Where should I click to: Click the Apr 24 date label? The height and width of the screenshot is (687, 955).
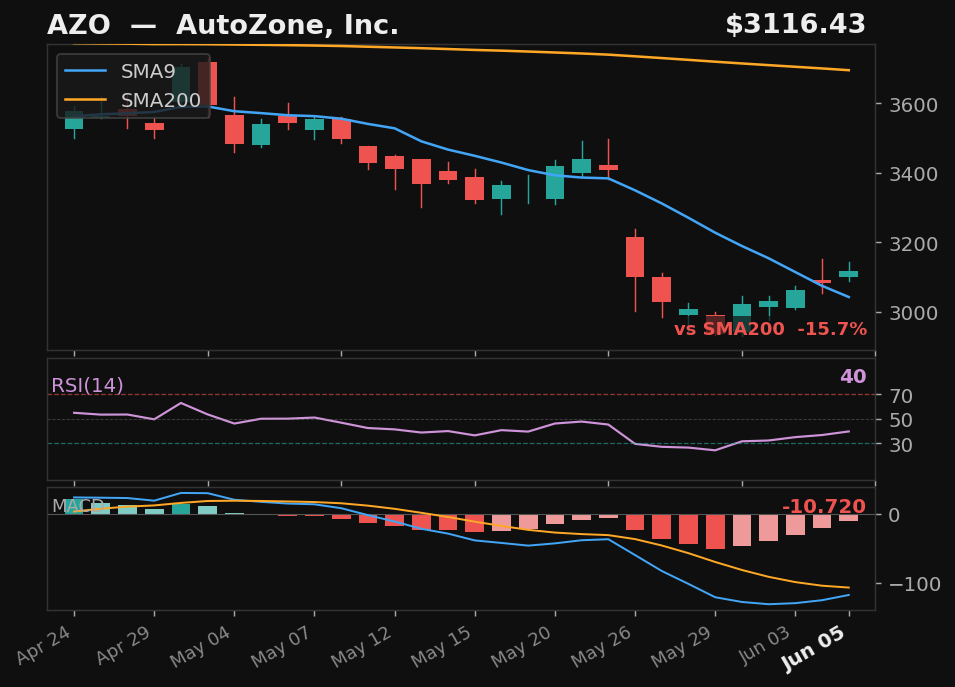(x=43, y=645)
